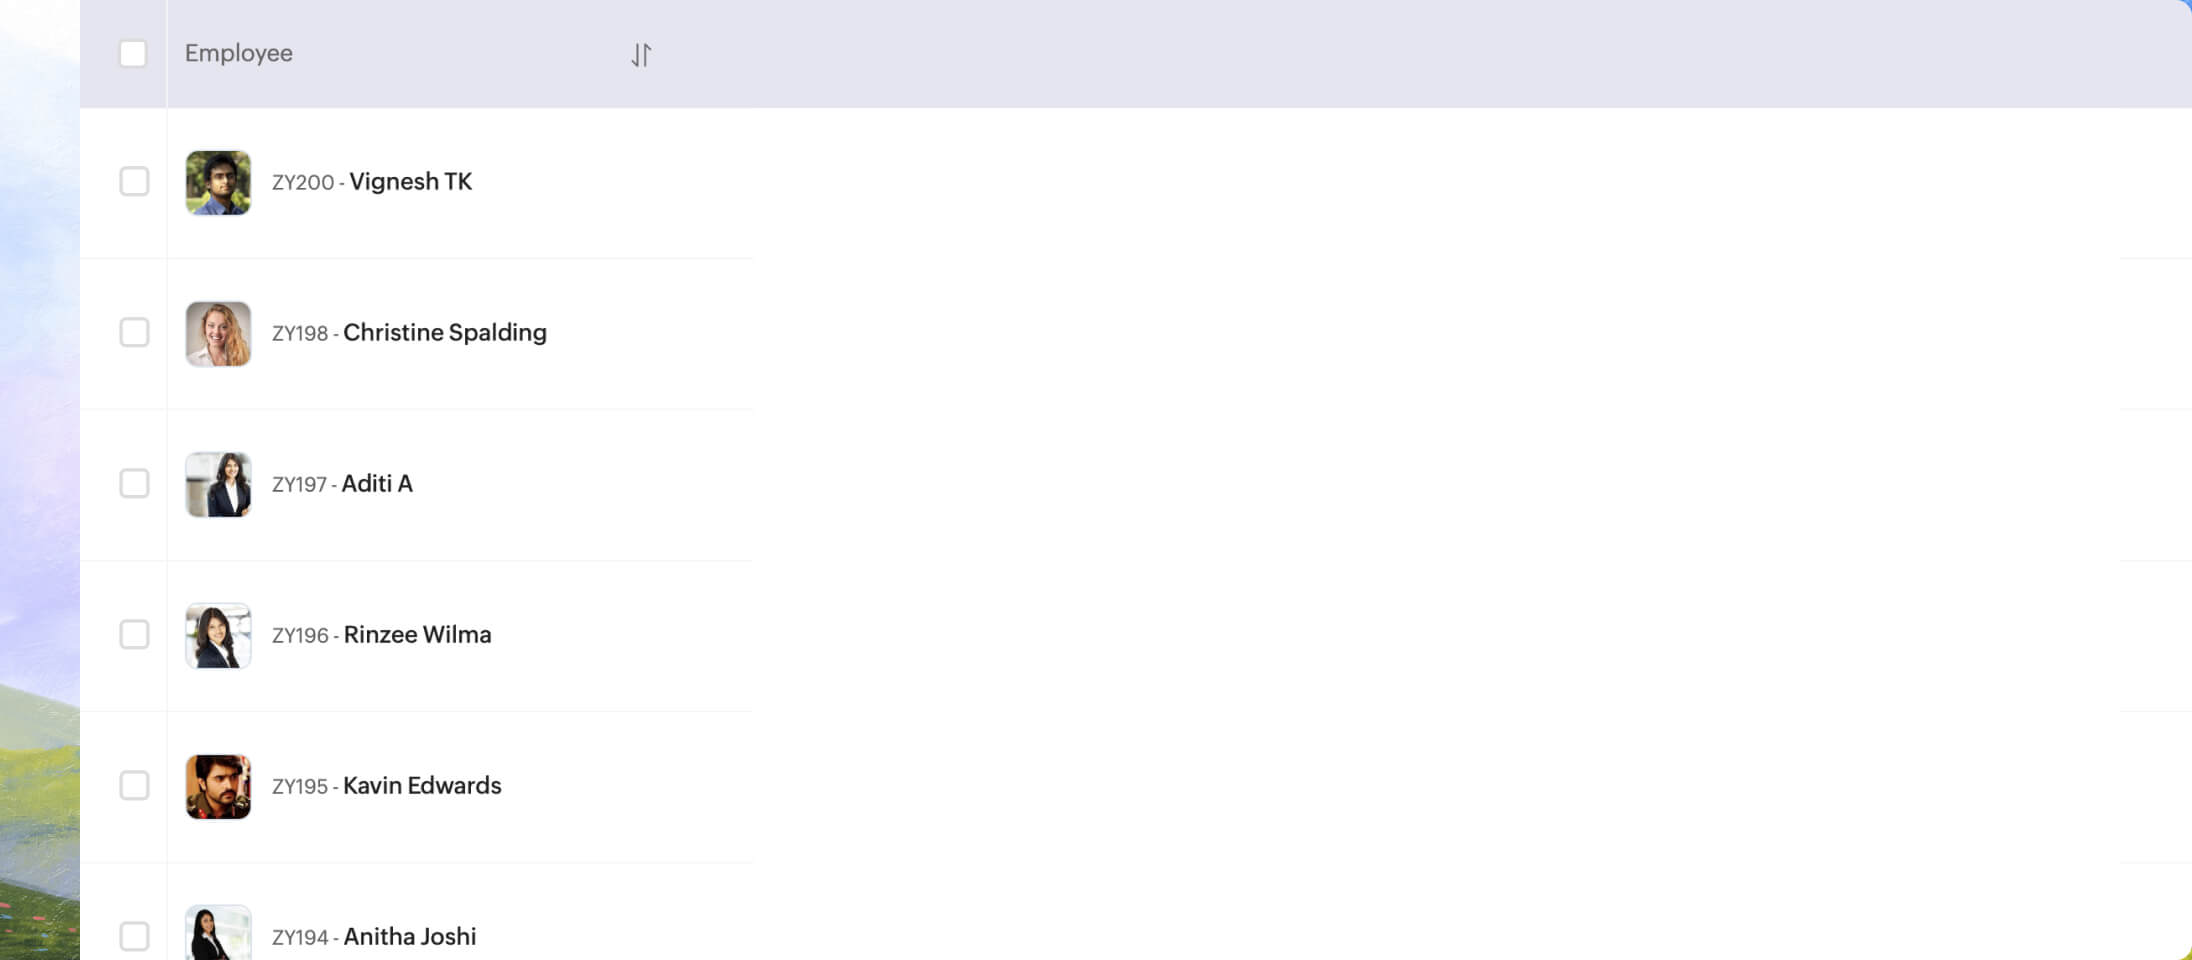Open Vignesh TK's profile photo
Viewport: 2192px width, 960px height.
coord(218,182)
